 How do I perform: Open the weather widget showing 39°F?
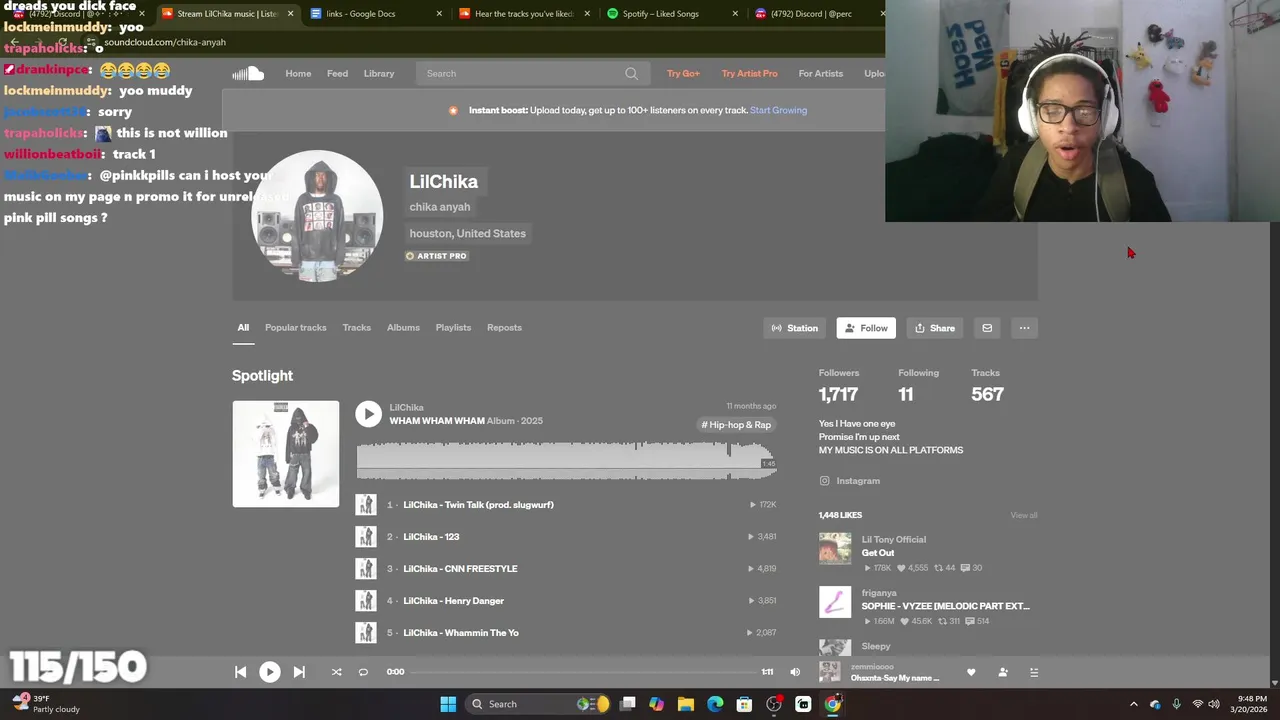coord(45,704)
